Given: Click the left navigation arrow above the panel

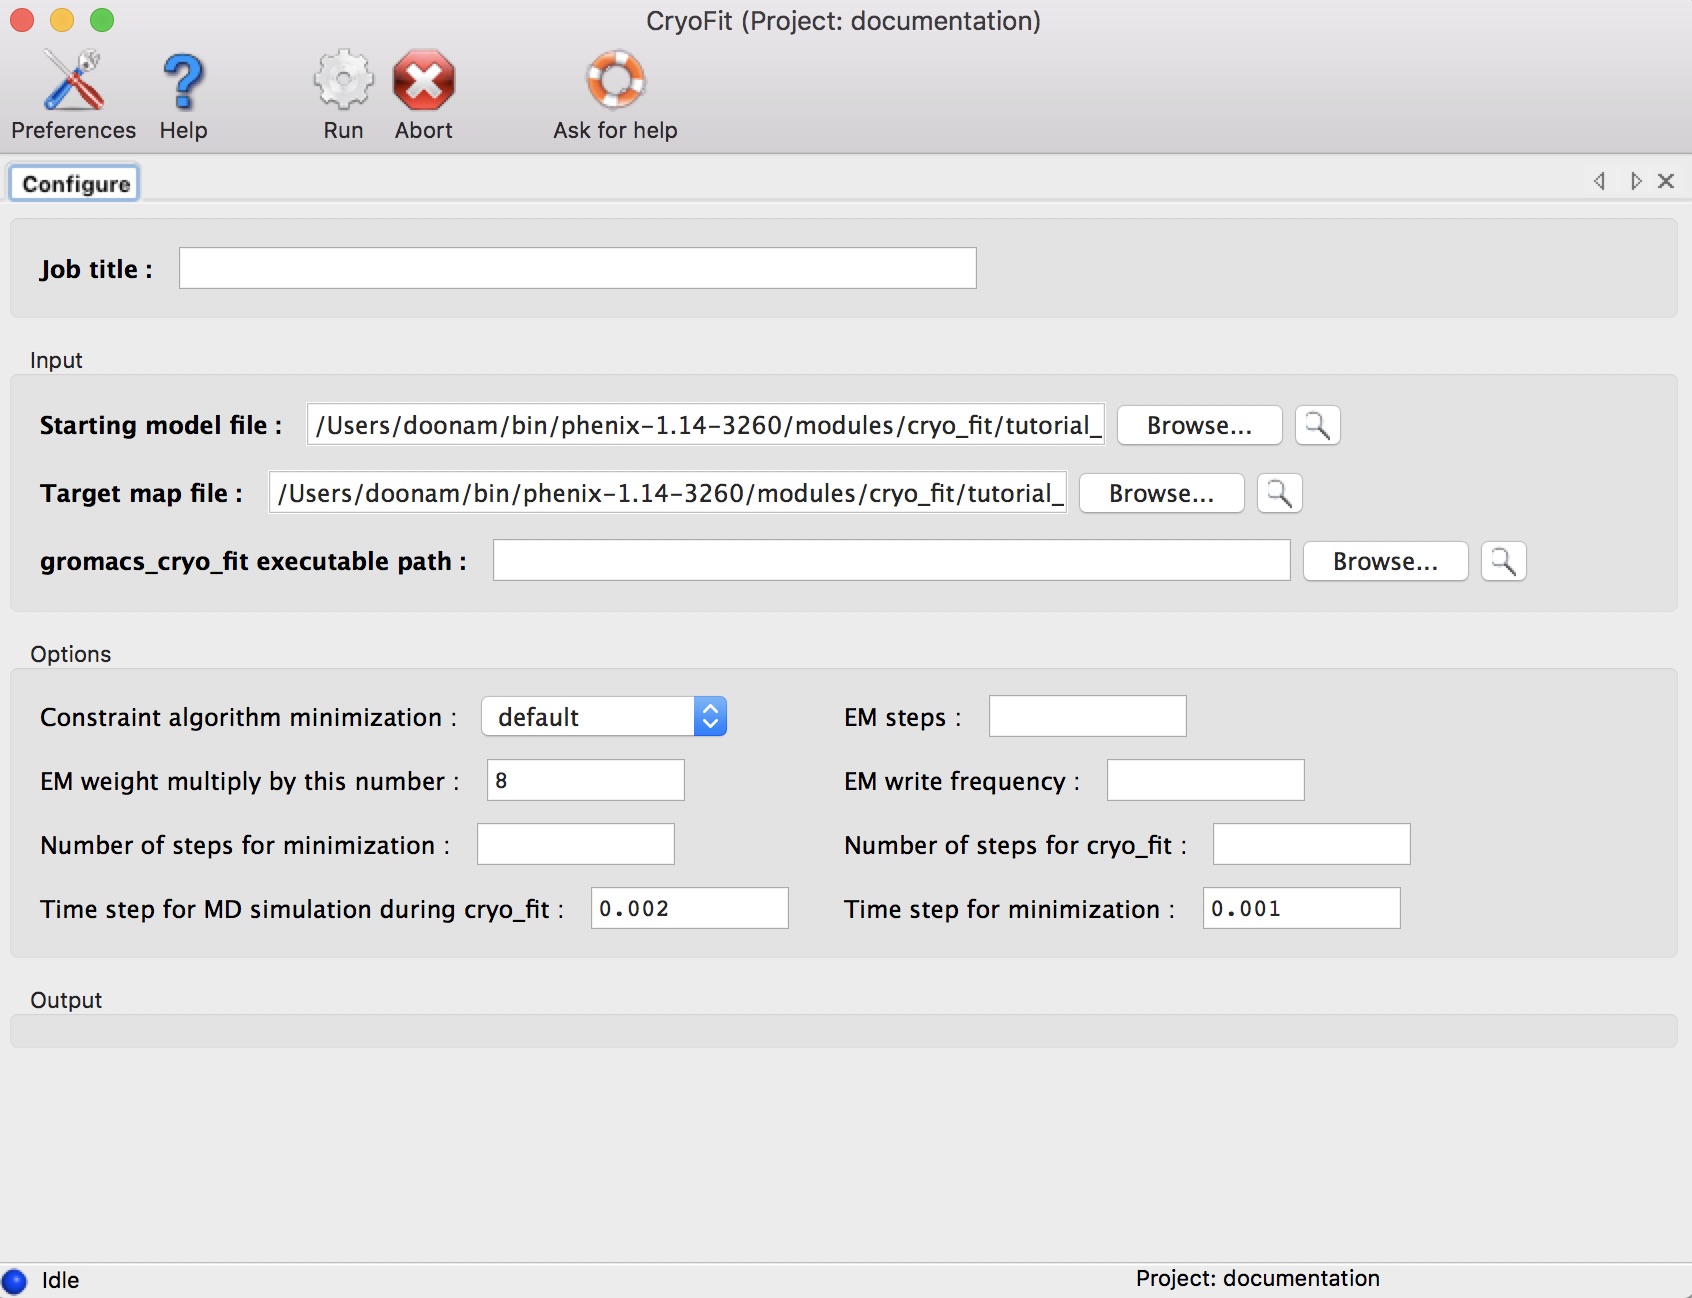Looking at the screenshot, I should coord(1598,181).
